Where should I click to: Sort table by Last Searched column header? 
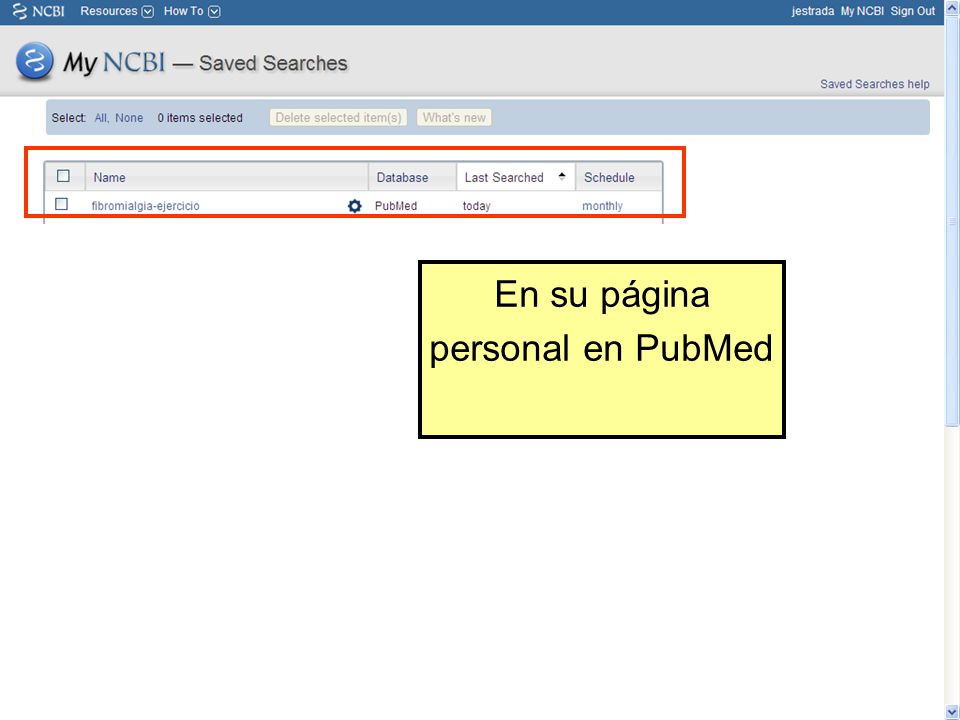(516, 177)
